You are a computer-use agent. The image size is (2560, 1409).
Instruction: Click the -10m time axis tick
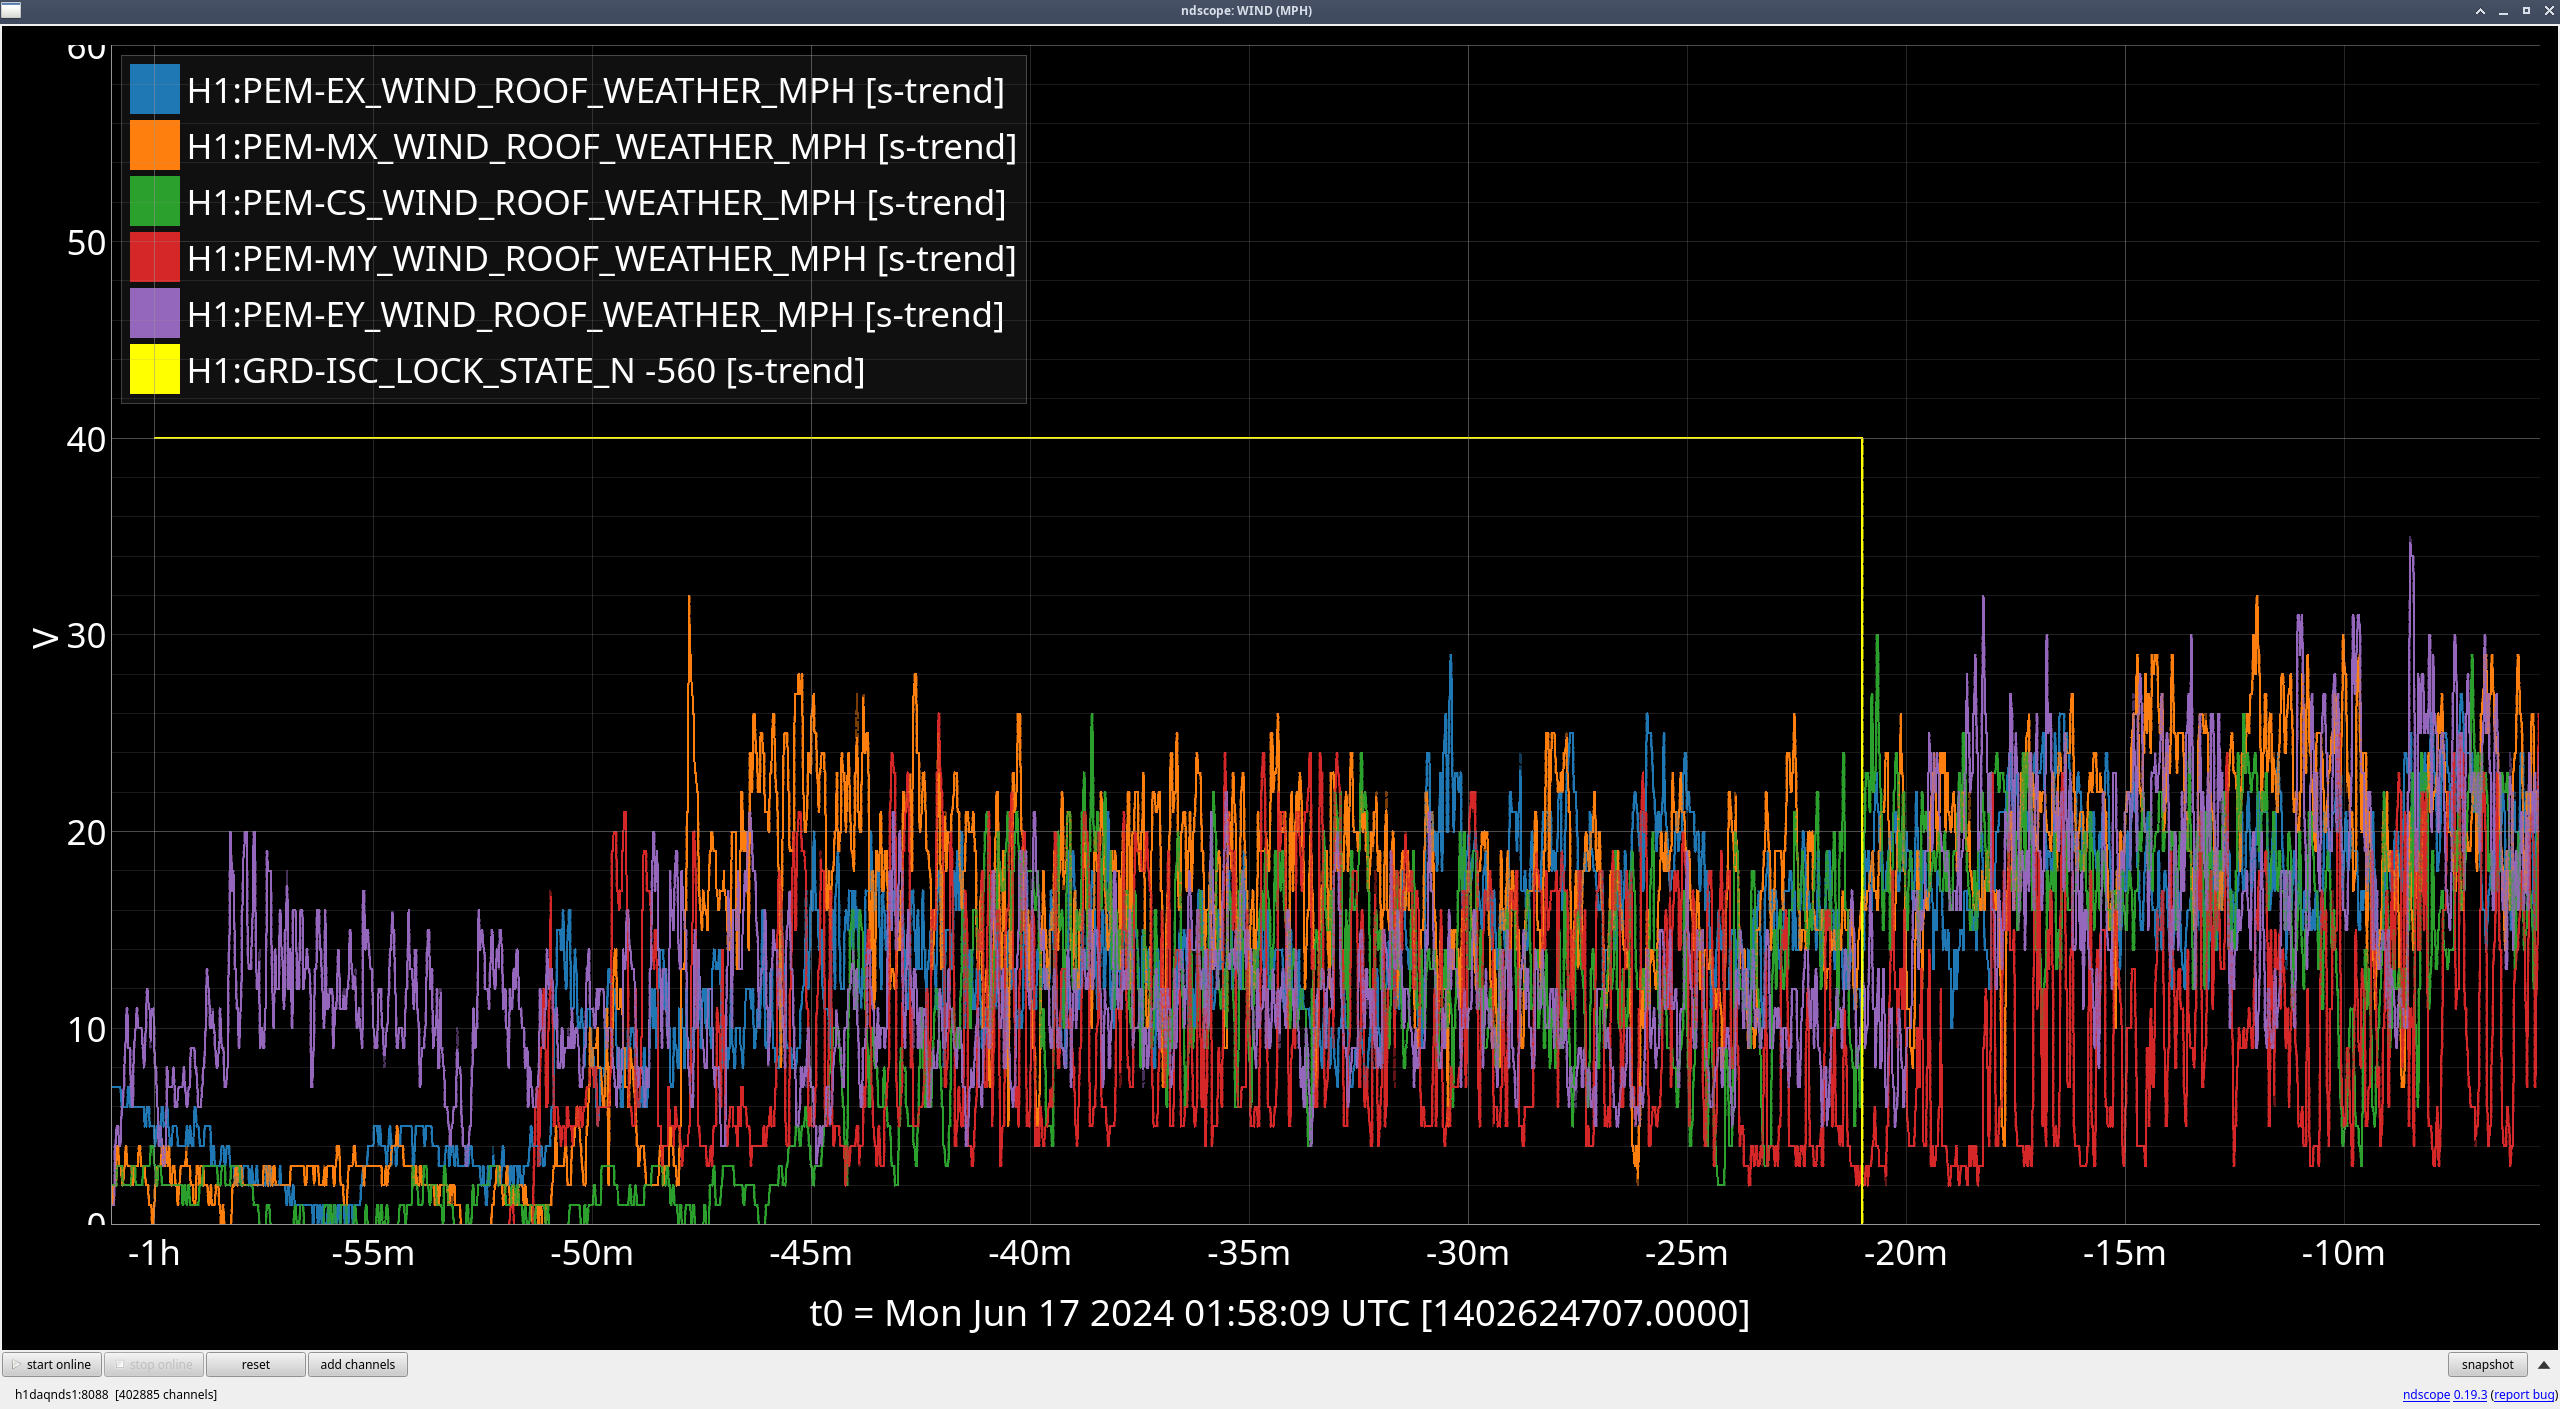coord(2343,1253)
